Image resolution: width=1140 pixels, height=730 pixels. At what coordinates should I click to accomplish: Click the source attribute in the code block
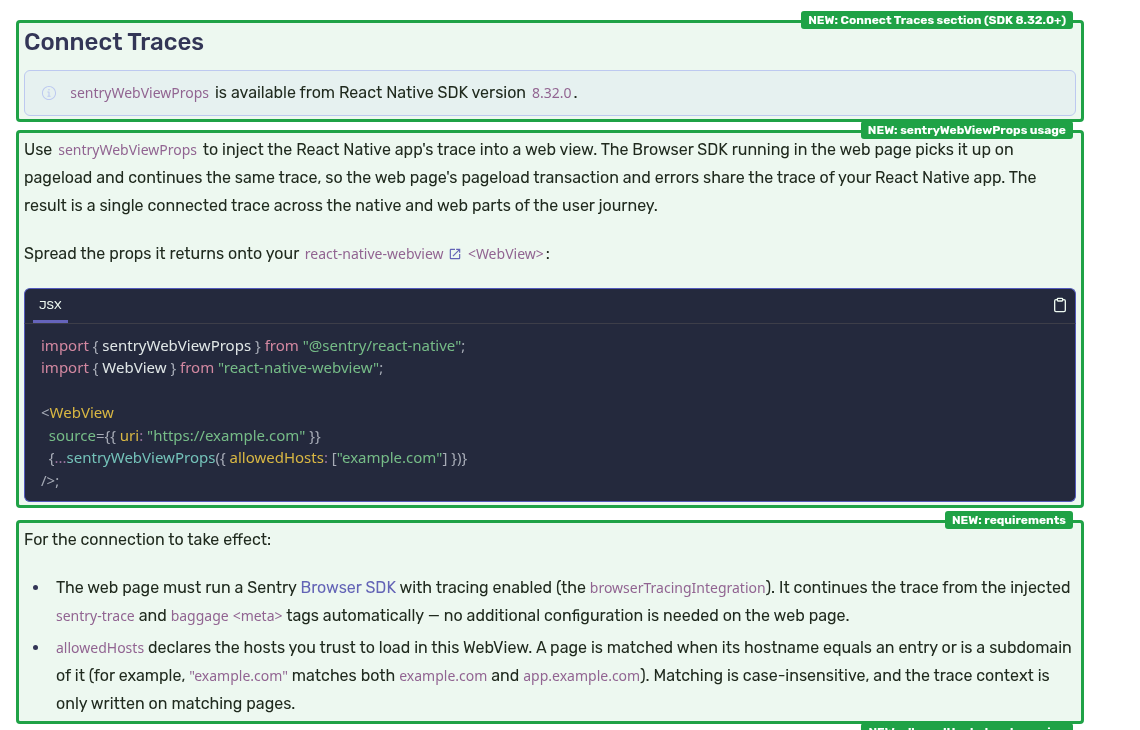(x=72, y=436)
